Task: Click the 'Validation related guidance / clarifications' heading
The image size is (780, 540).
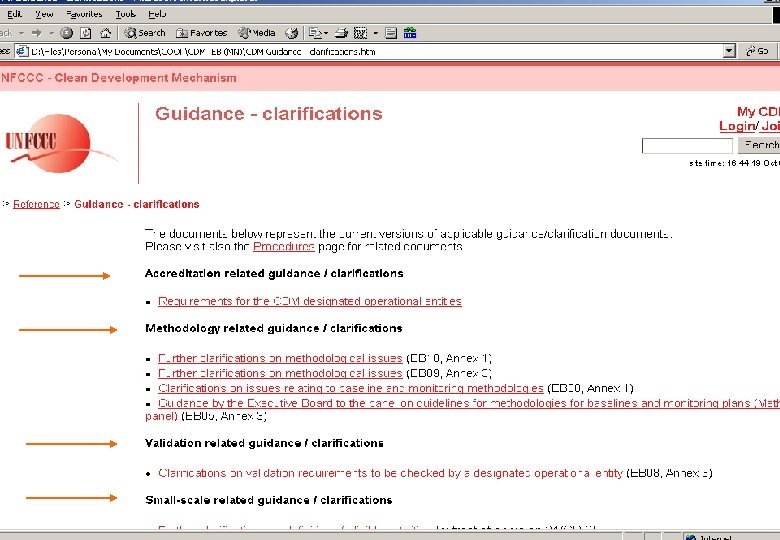Action: pyautogui.click(x=264, y=443)
